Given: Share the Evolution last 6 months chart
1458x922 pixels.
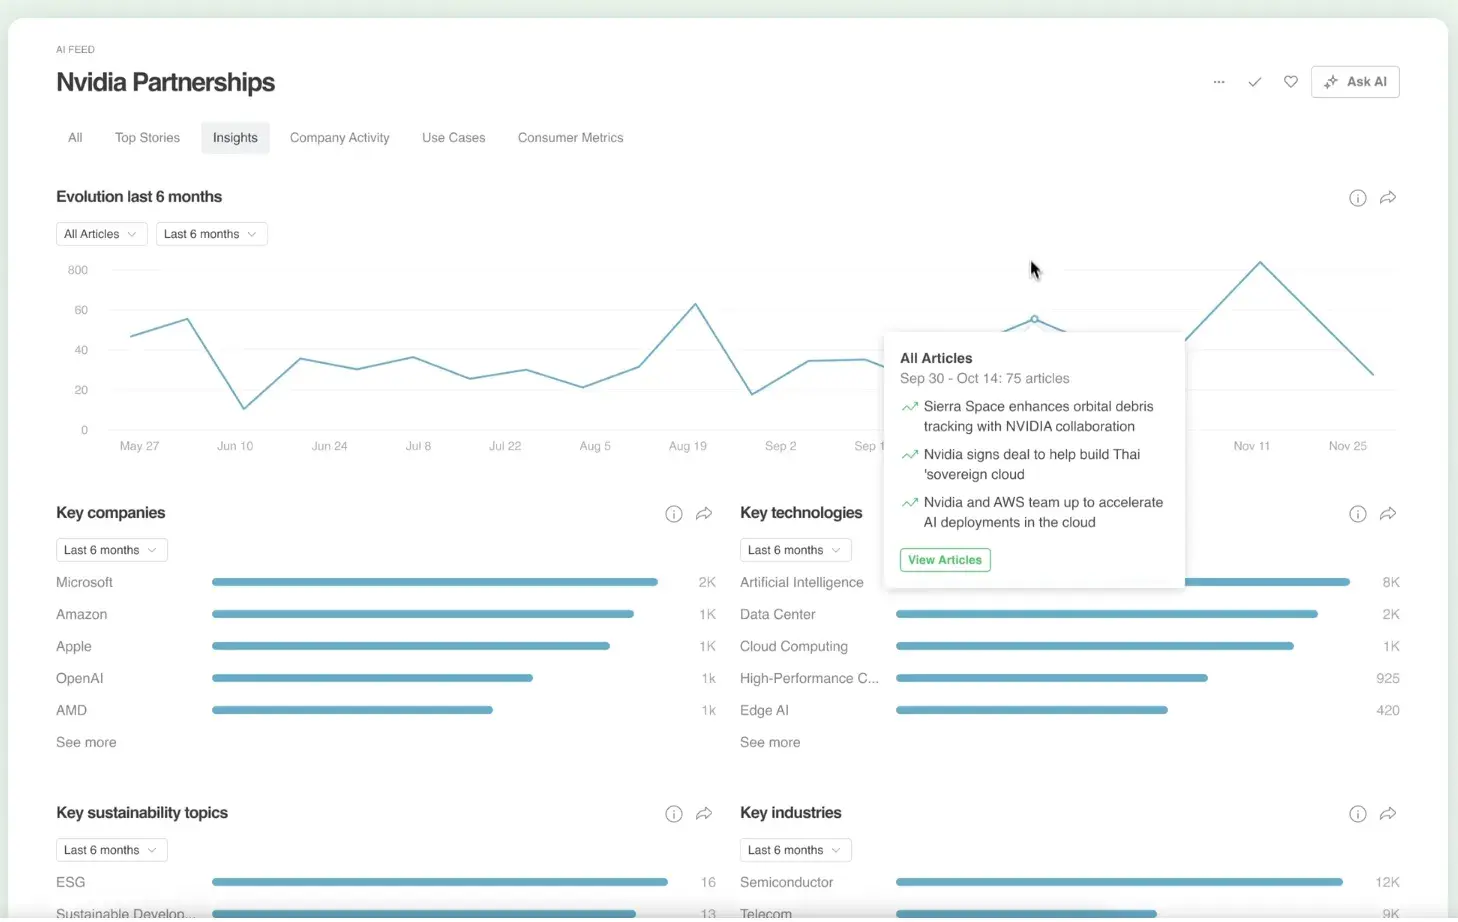Looking at the screenshot, I should tap(1388, 198).
